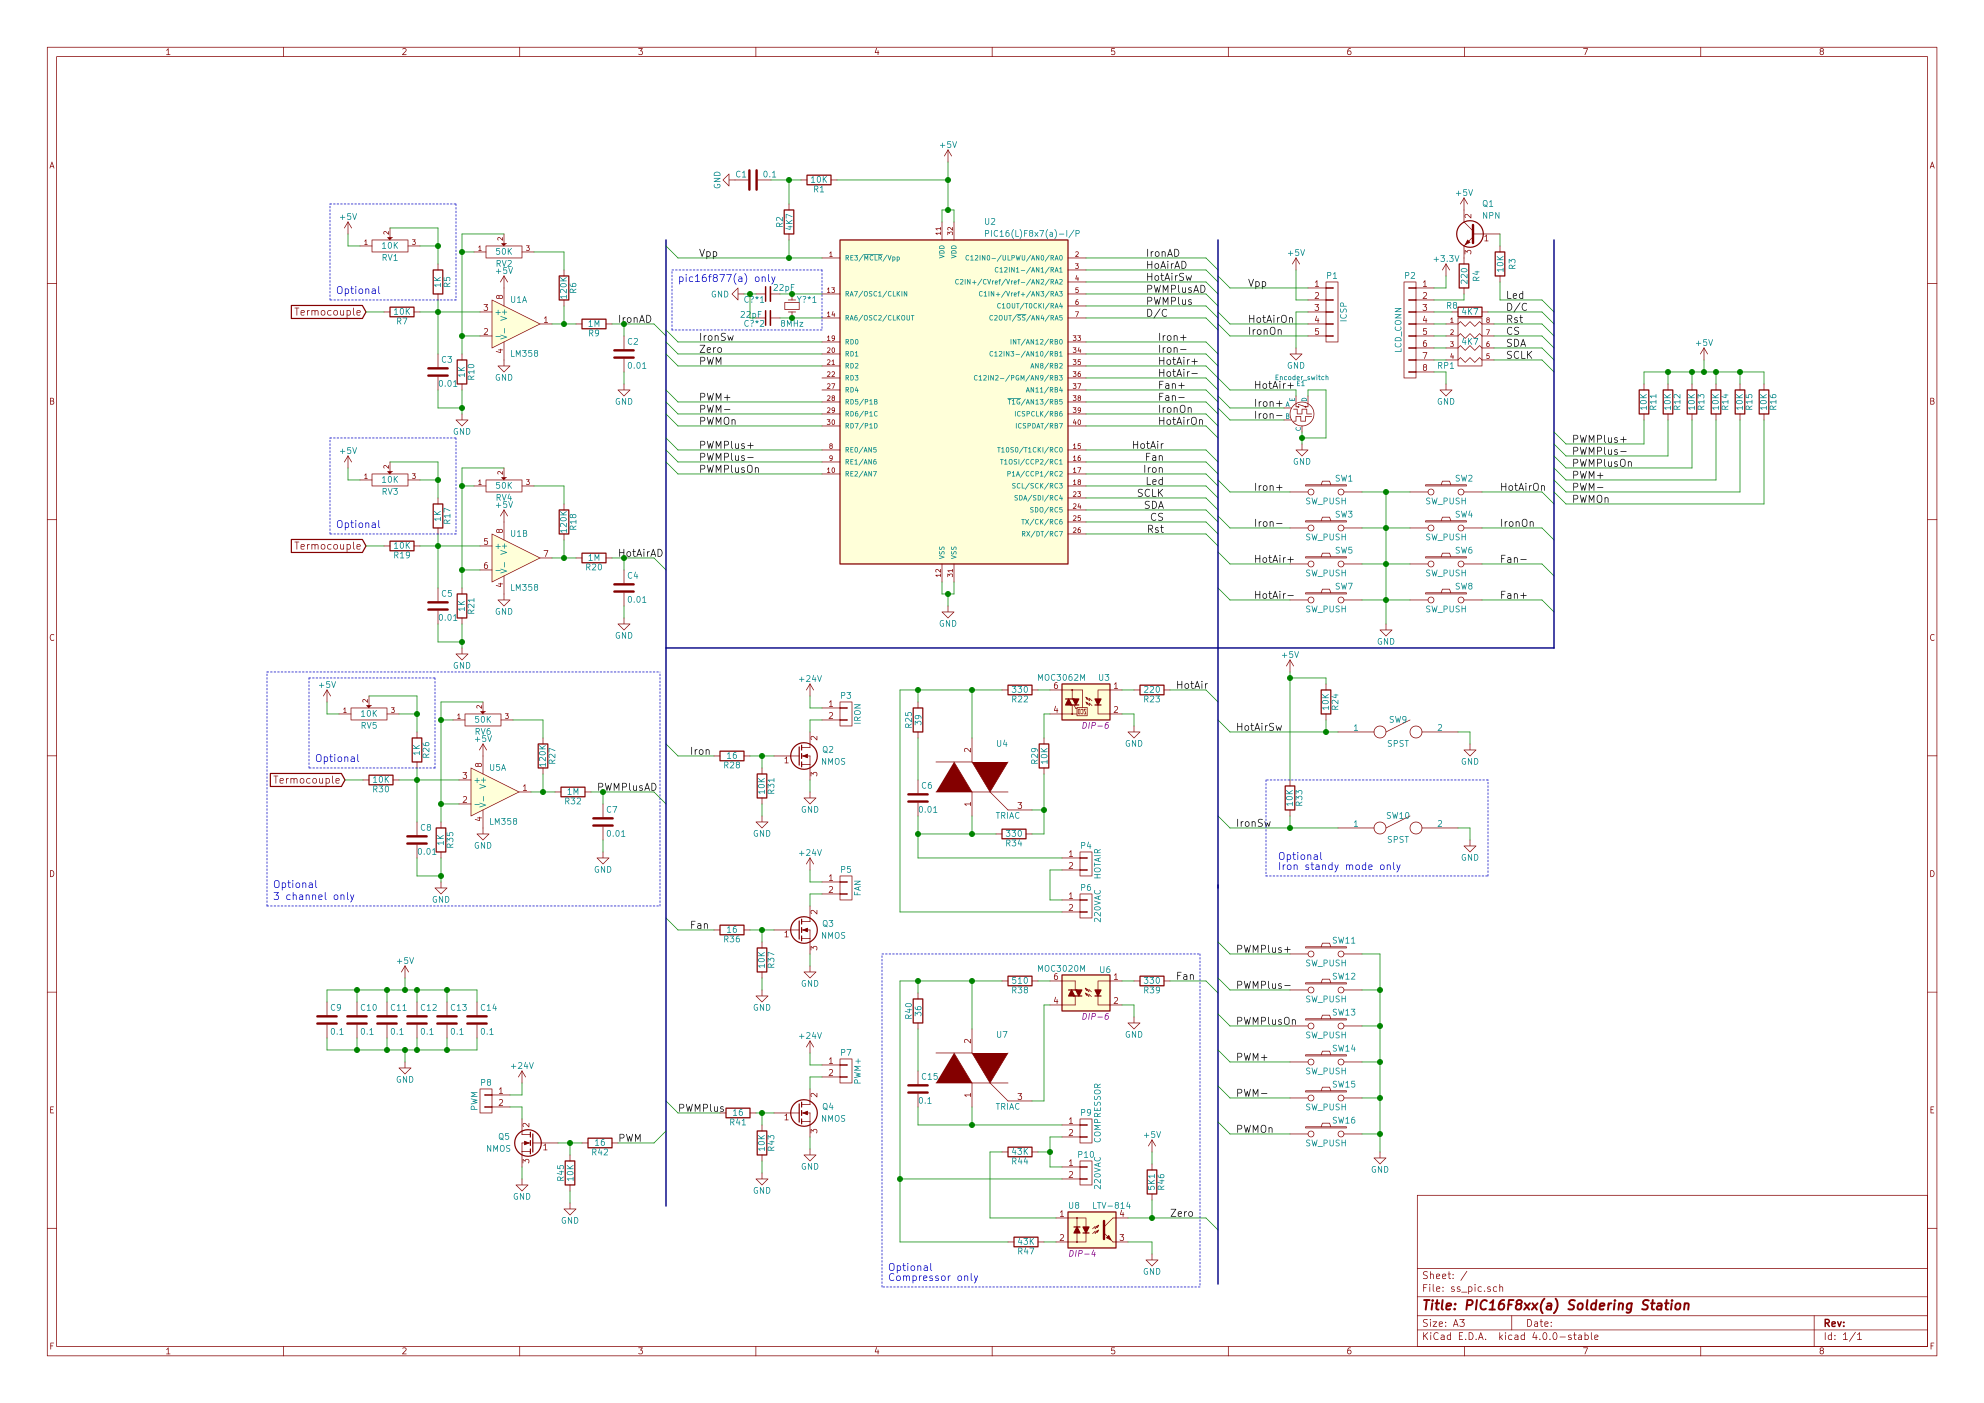Click the SW1 push button for Iron+
1984x1403 pixels.
[1326, 490]
